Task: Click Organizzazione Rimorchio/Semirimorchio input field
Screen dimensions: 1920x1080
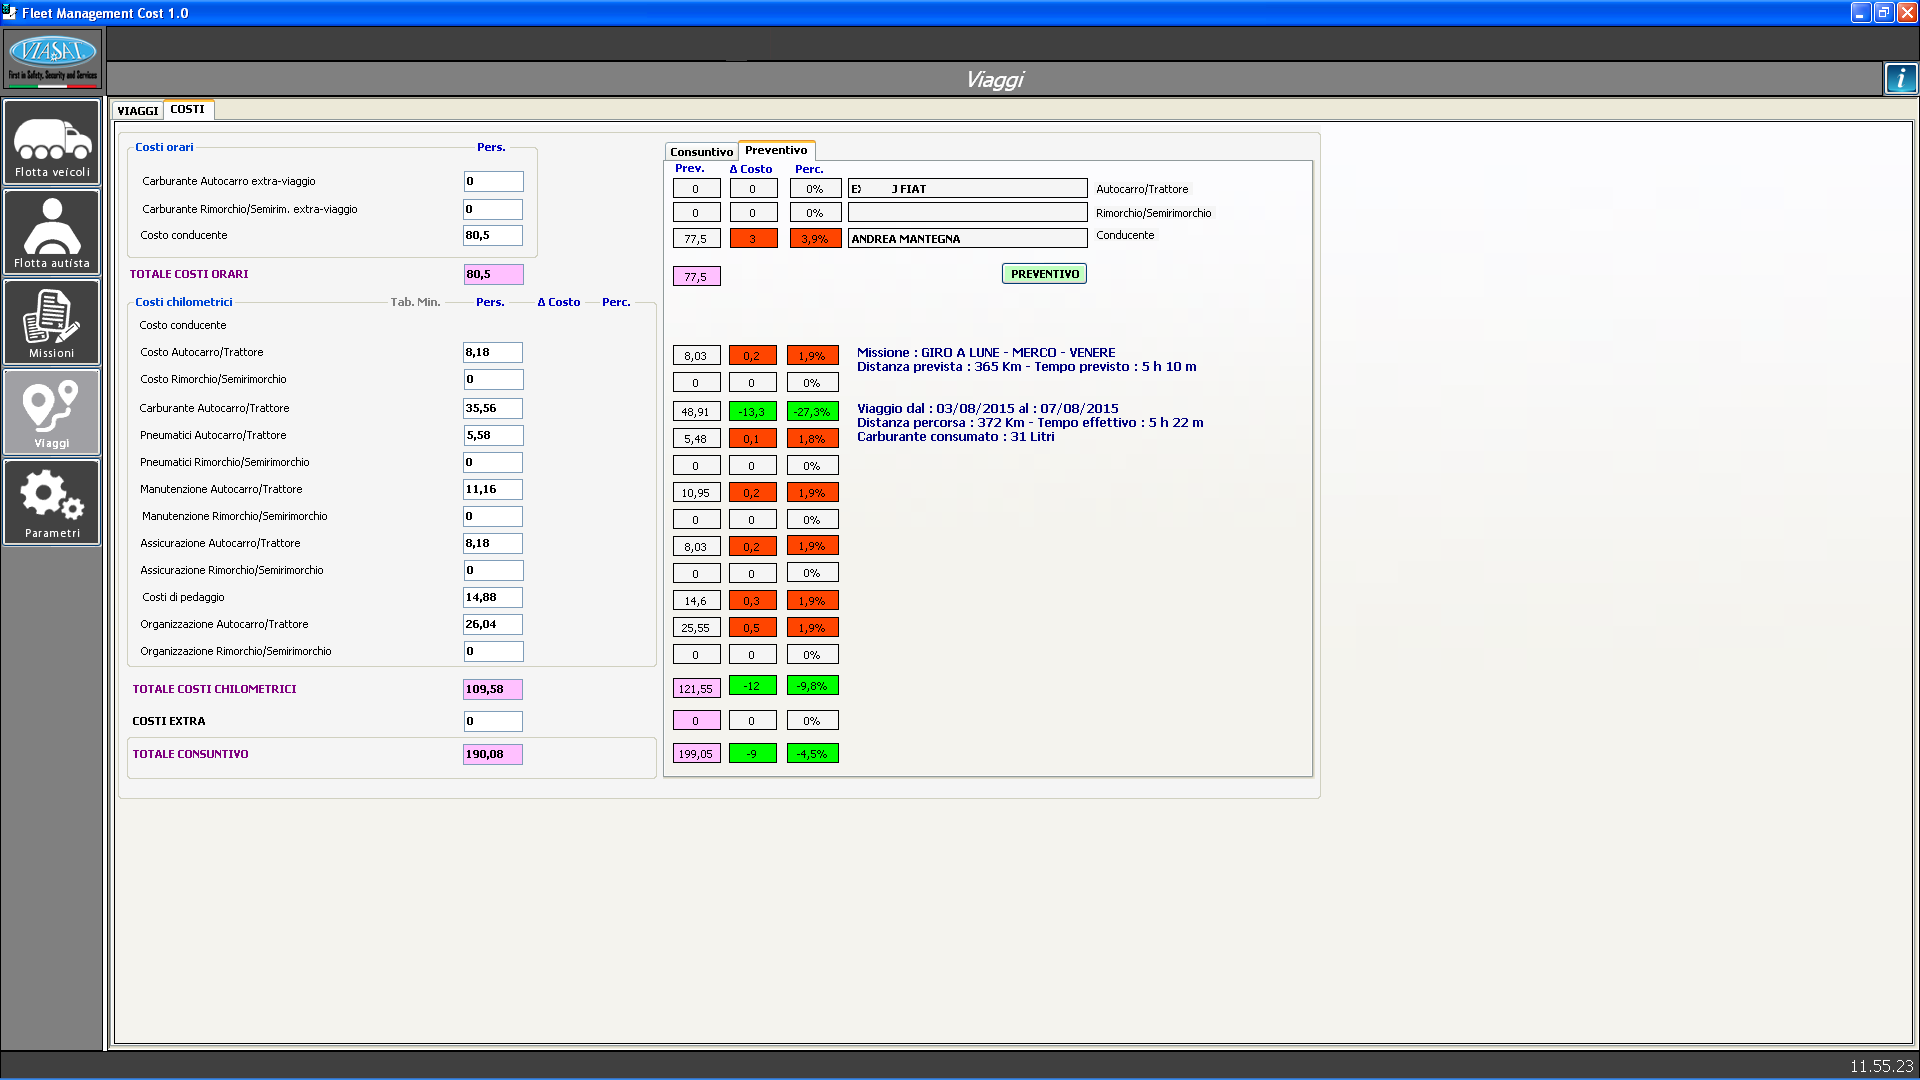Action: pos(493,651)
